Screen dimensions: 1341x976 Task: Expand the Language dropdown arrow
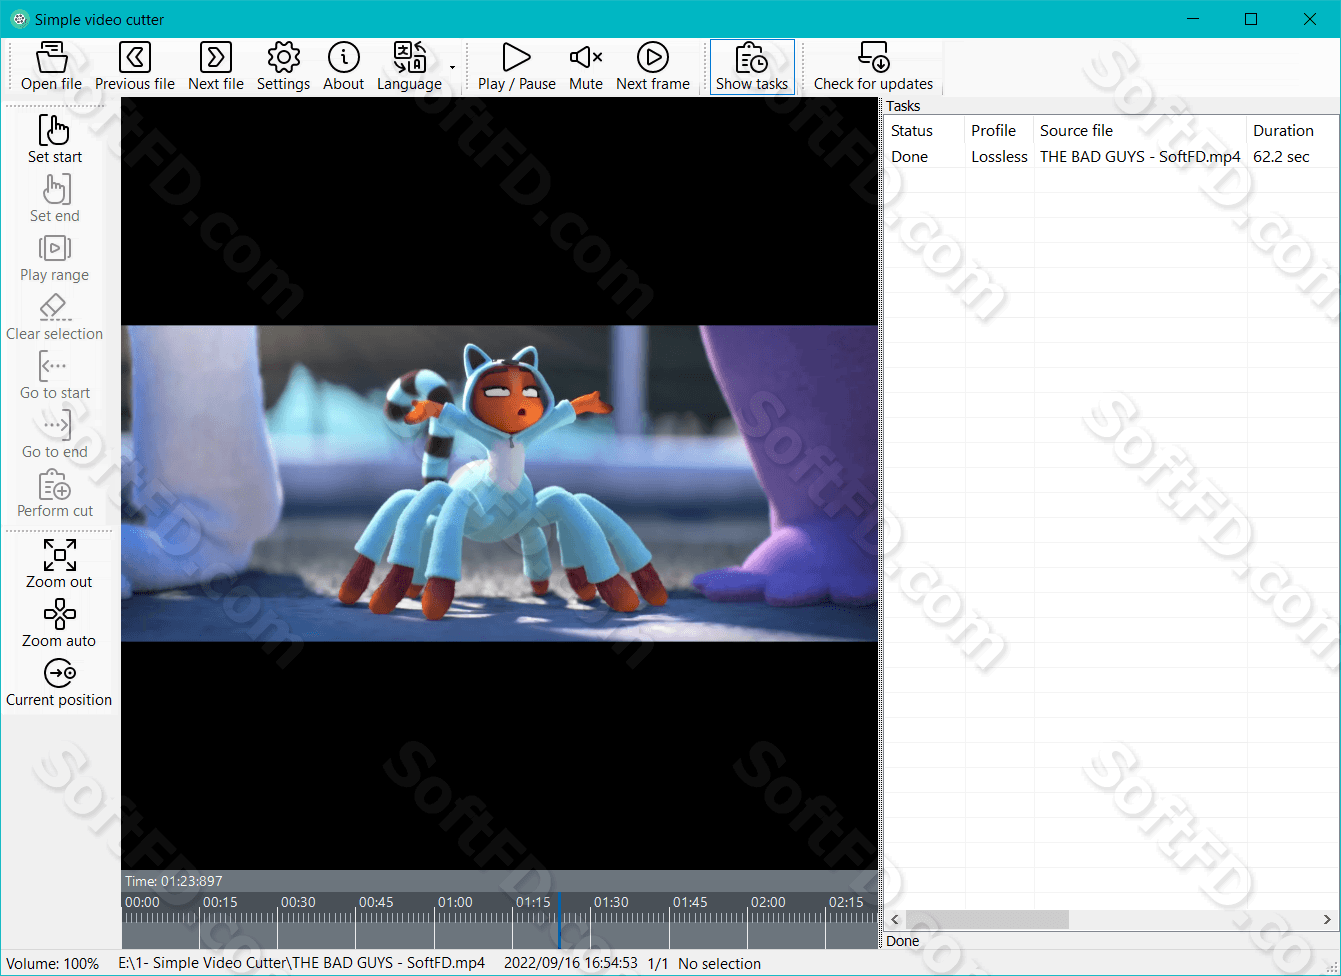coord(452,68)
